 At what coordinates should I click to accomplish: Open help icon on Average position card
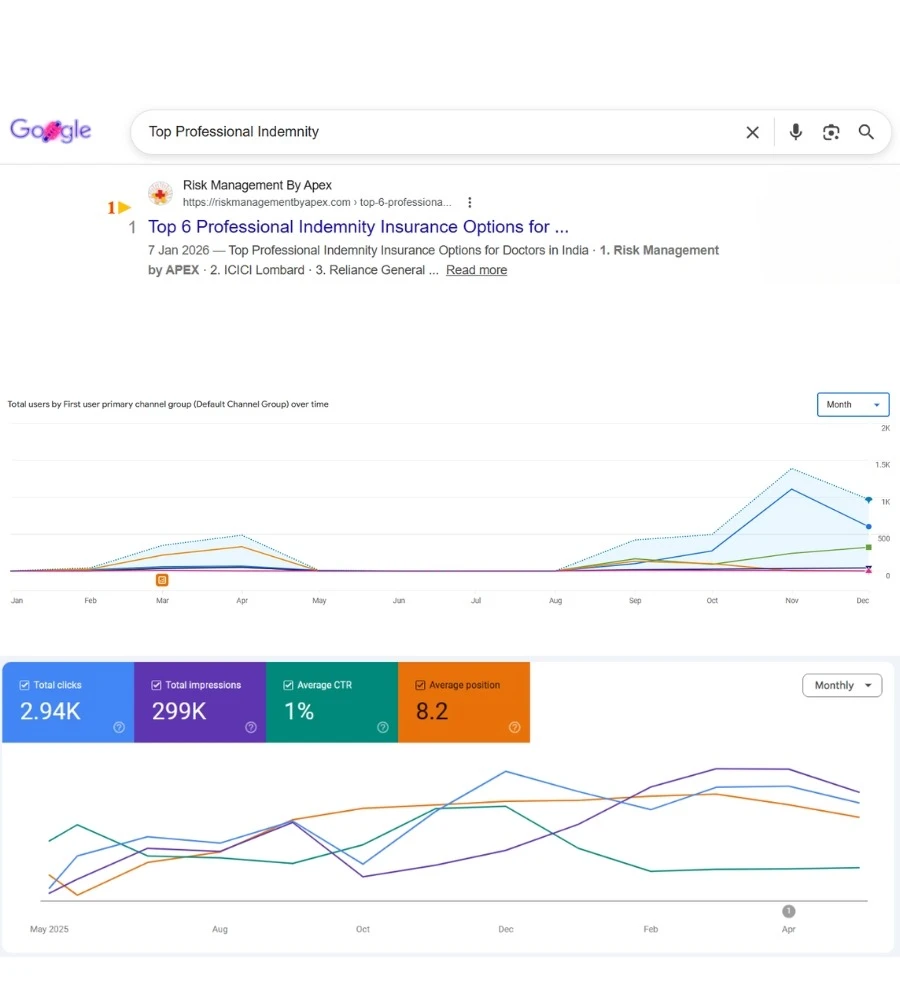tap(514, 727)
